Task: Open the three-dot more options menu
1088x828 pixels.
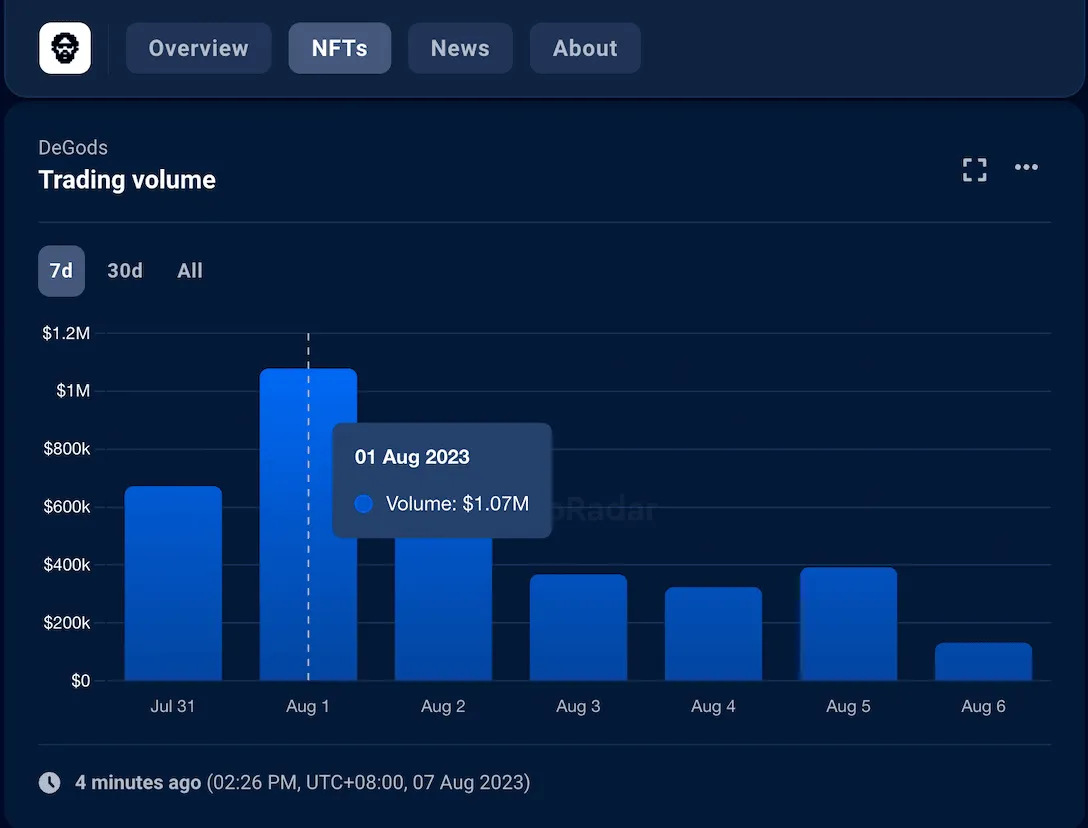Action: 1026,167
